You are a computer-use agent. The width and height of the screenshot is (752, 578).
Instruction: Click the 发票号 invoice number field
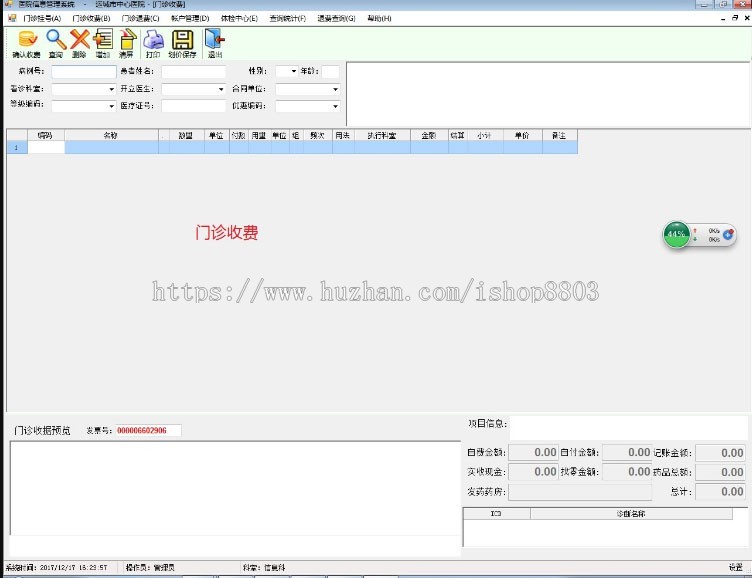point(149,430)
